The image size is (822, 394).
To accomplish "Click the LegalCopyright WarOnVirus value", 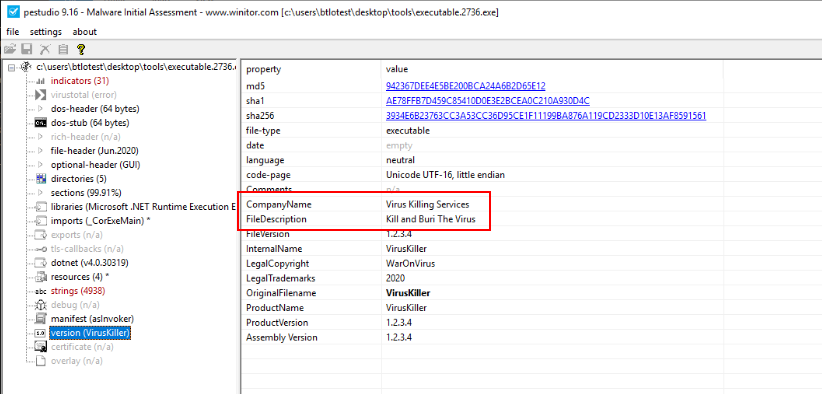I will click(x=410, y=264).
